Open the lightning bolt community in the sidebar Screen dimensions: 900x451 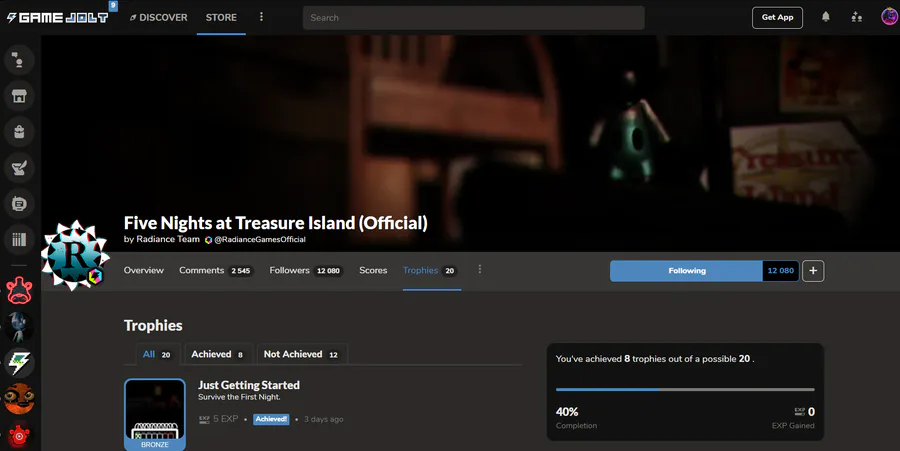pyautogui.click(x=19, y=363)
